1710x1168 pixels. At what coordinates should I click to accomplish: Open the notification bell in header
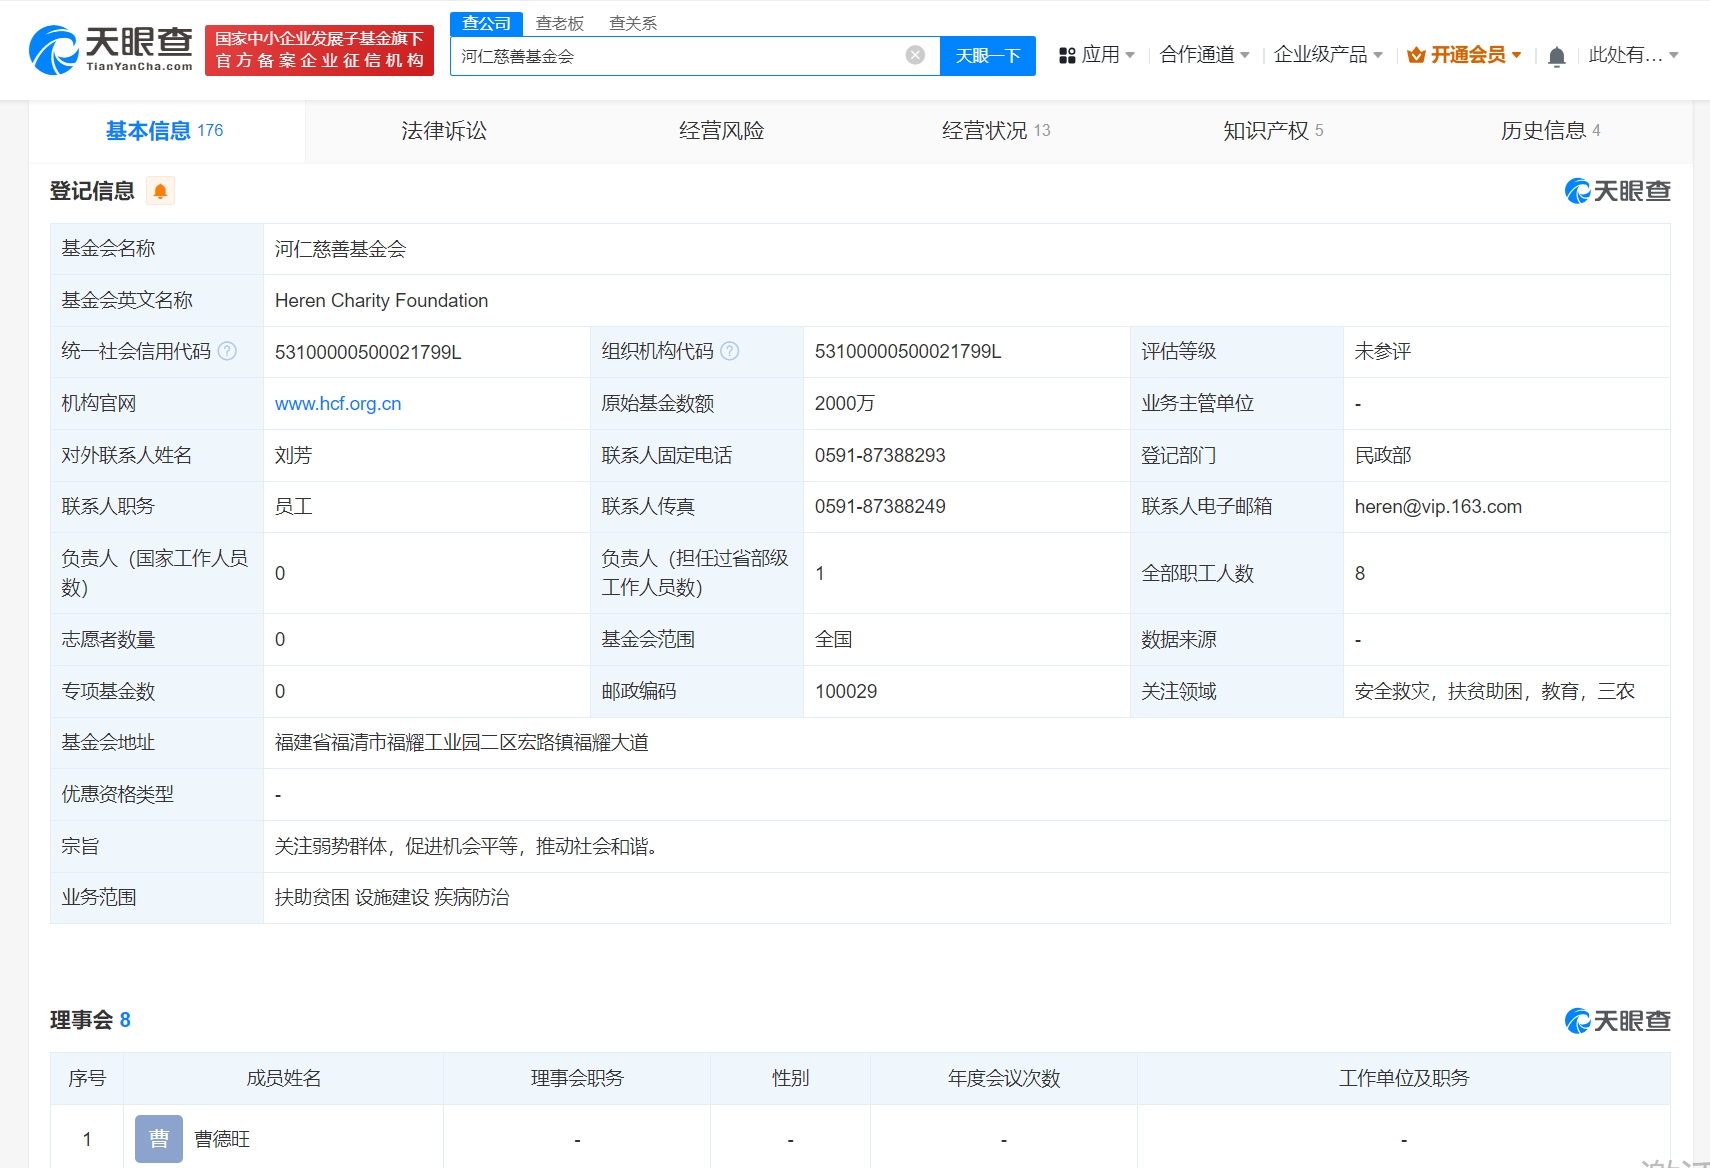click(x=1556, y=56)
